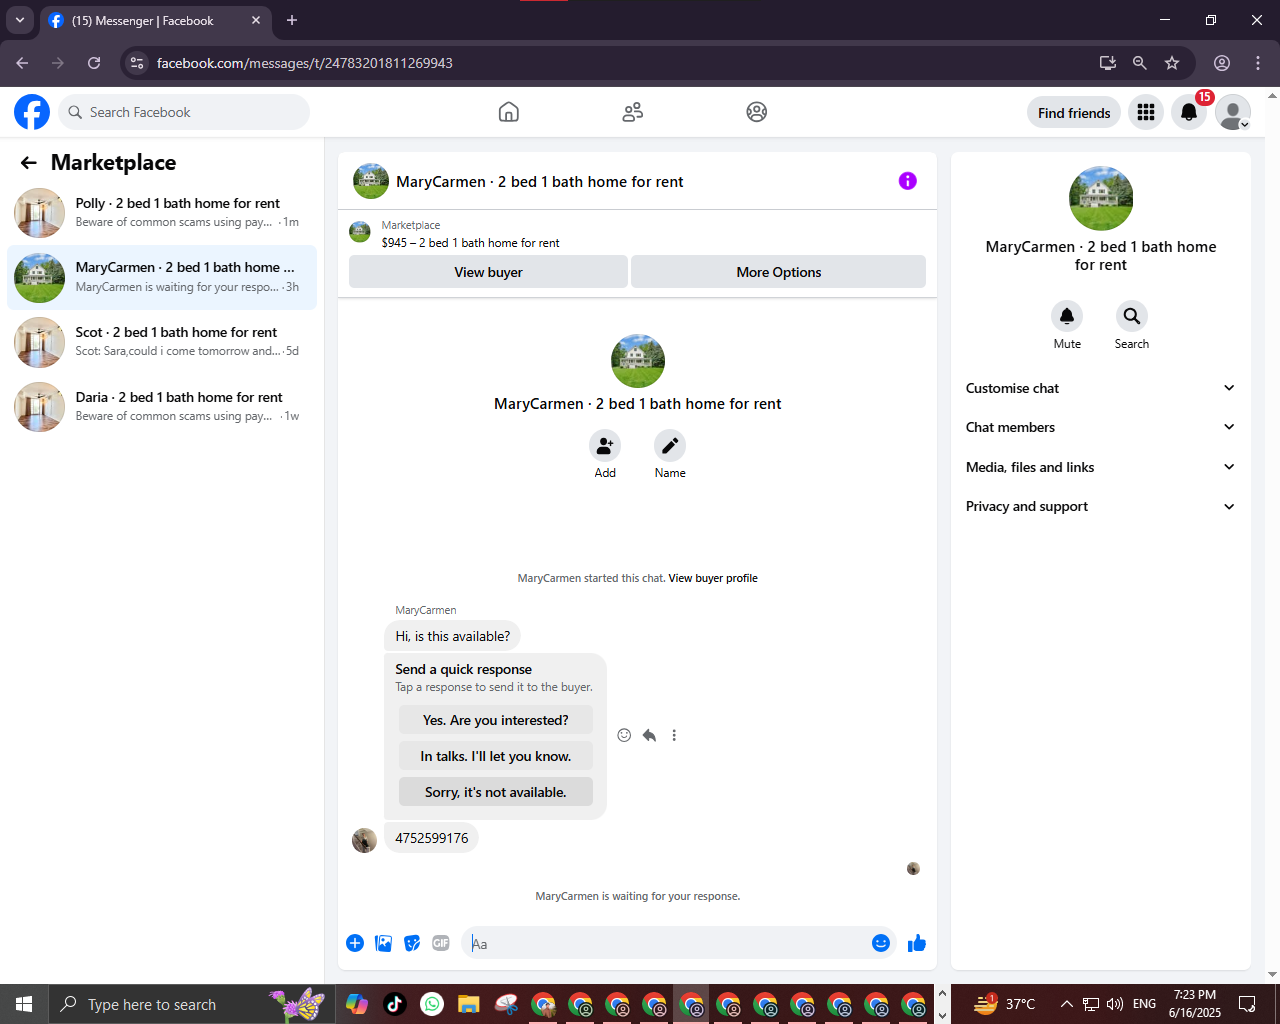React to the message with the emoji icon

pyautogui.click(x=624, y=735)
